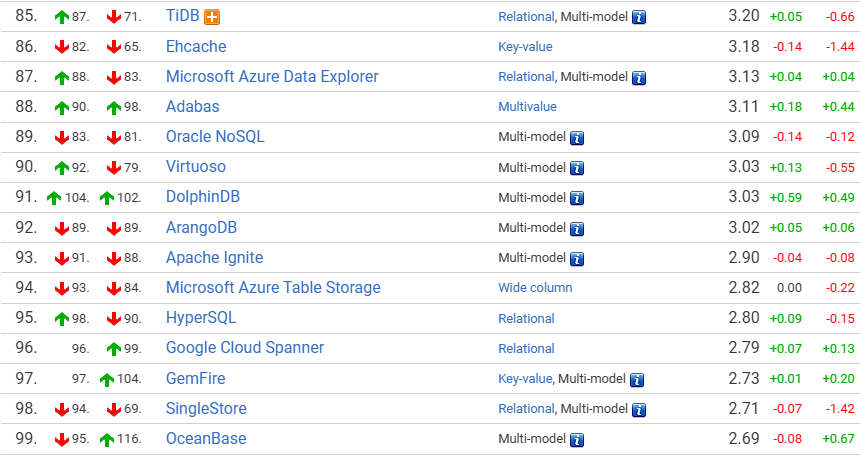This screenshot has height=456, width=861.
Task: Open the HyperSQL link
Action: (x=201, y=318)
